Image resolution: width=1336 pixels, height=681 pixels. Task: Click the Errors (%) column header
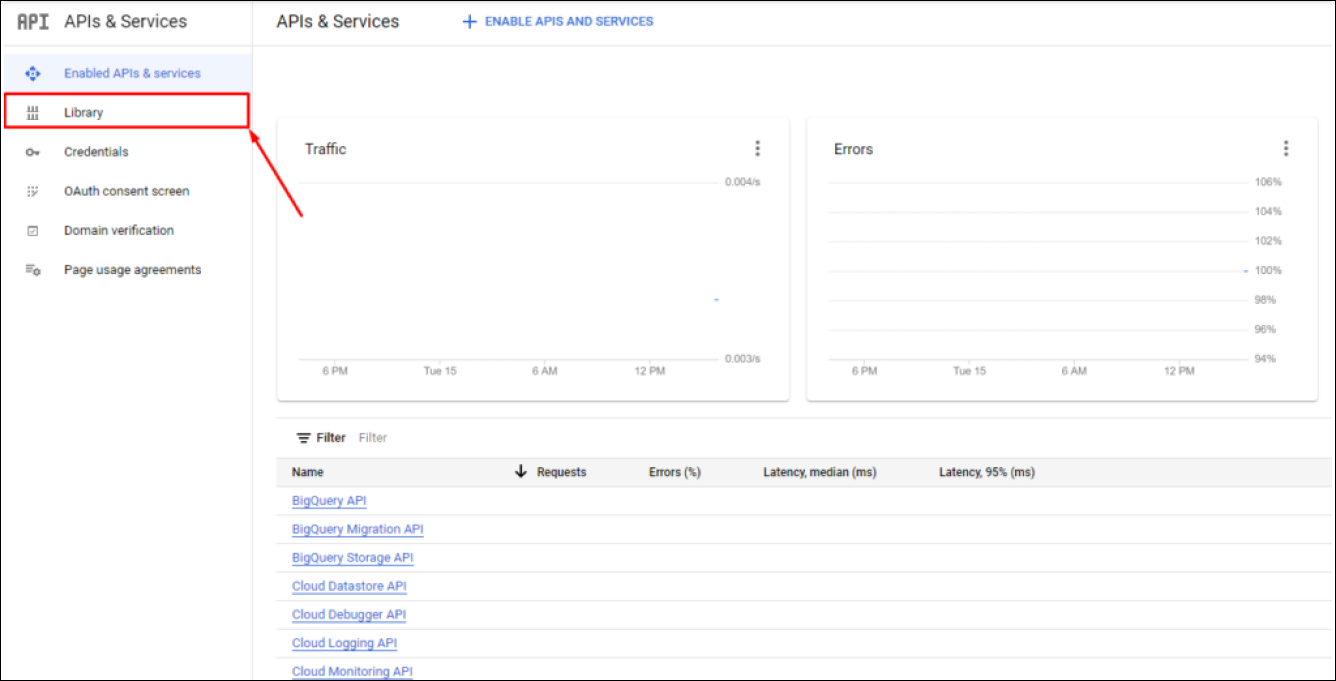pos(675,472)
